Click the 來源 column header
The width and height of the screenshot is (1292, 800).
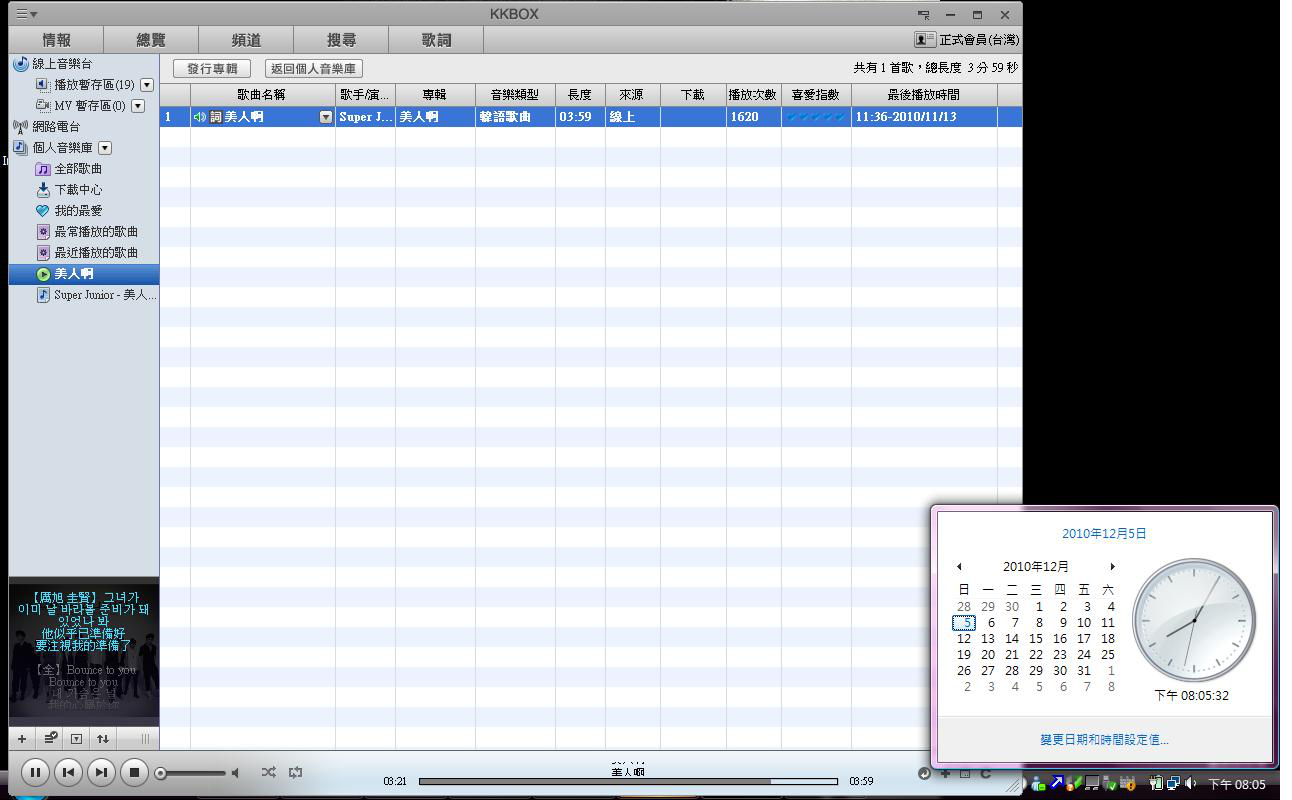pos(632,95)
